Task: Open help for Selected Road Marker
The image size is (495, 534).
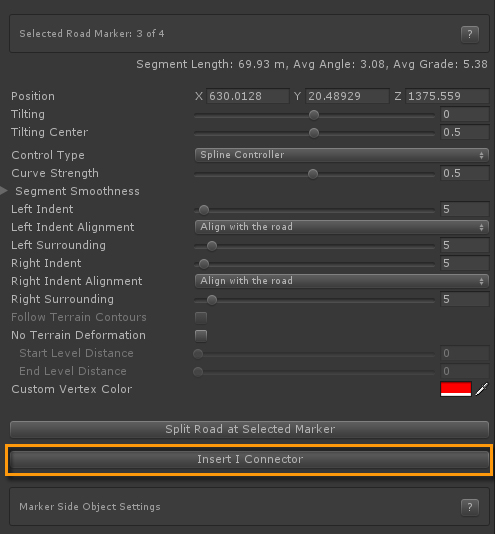Action: coord(470,34)
